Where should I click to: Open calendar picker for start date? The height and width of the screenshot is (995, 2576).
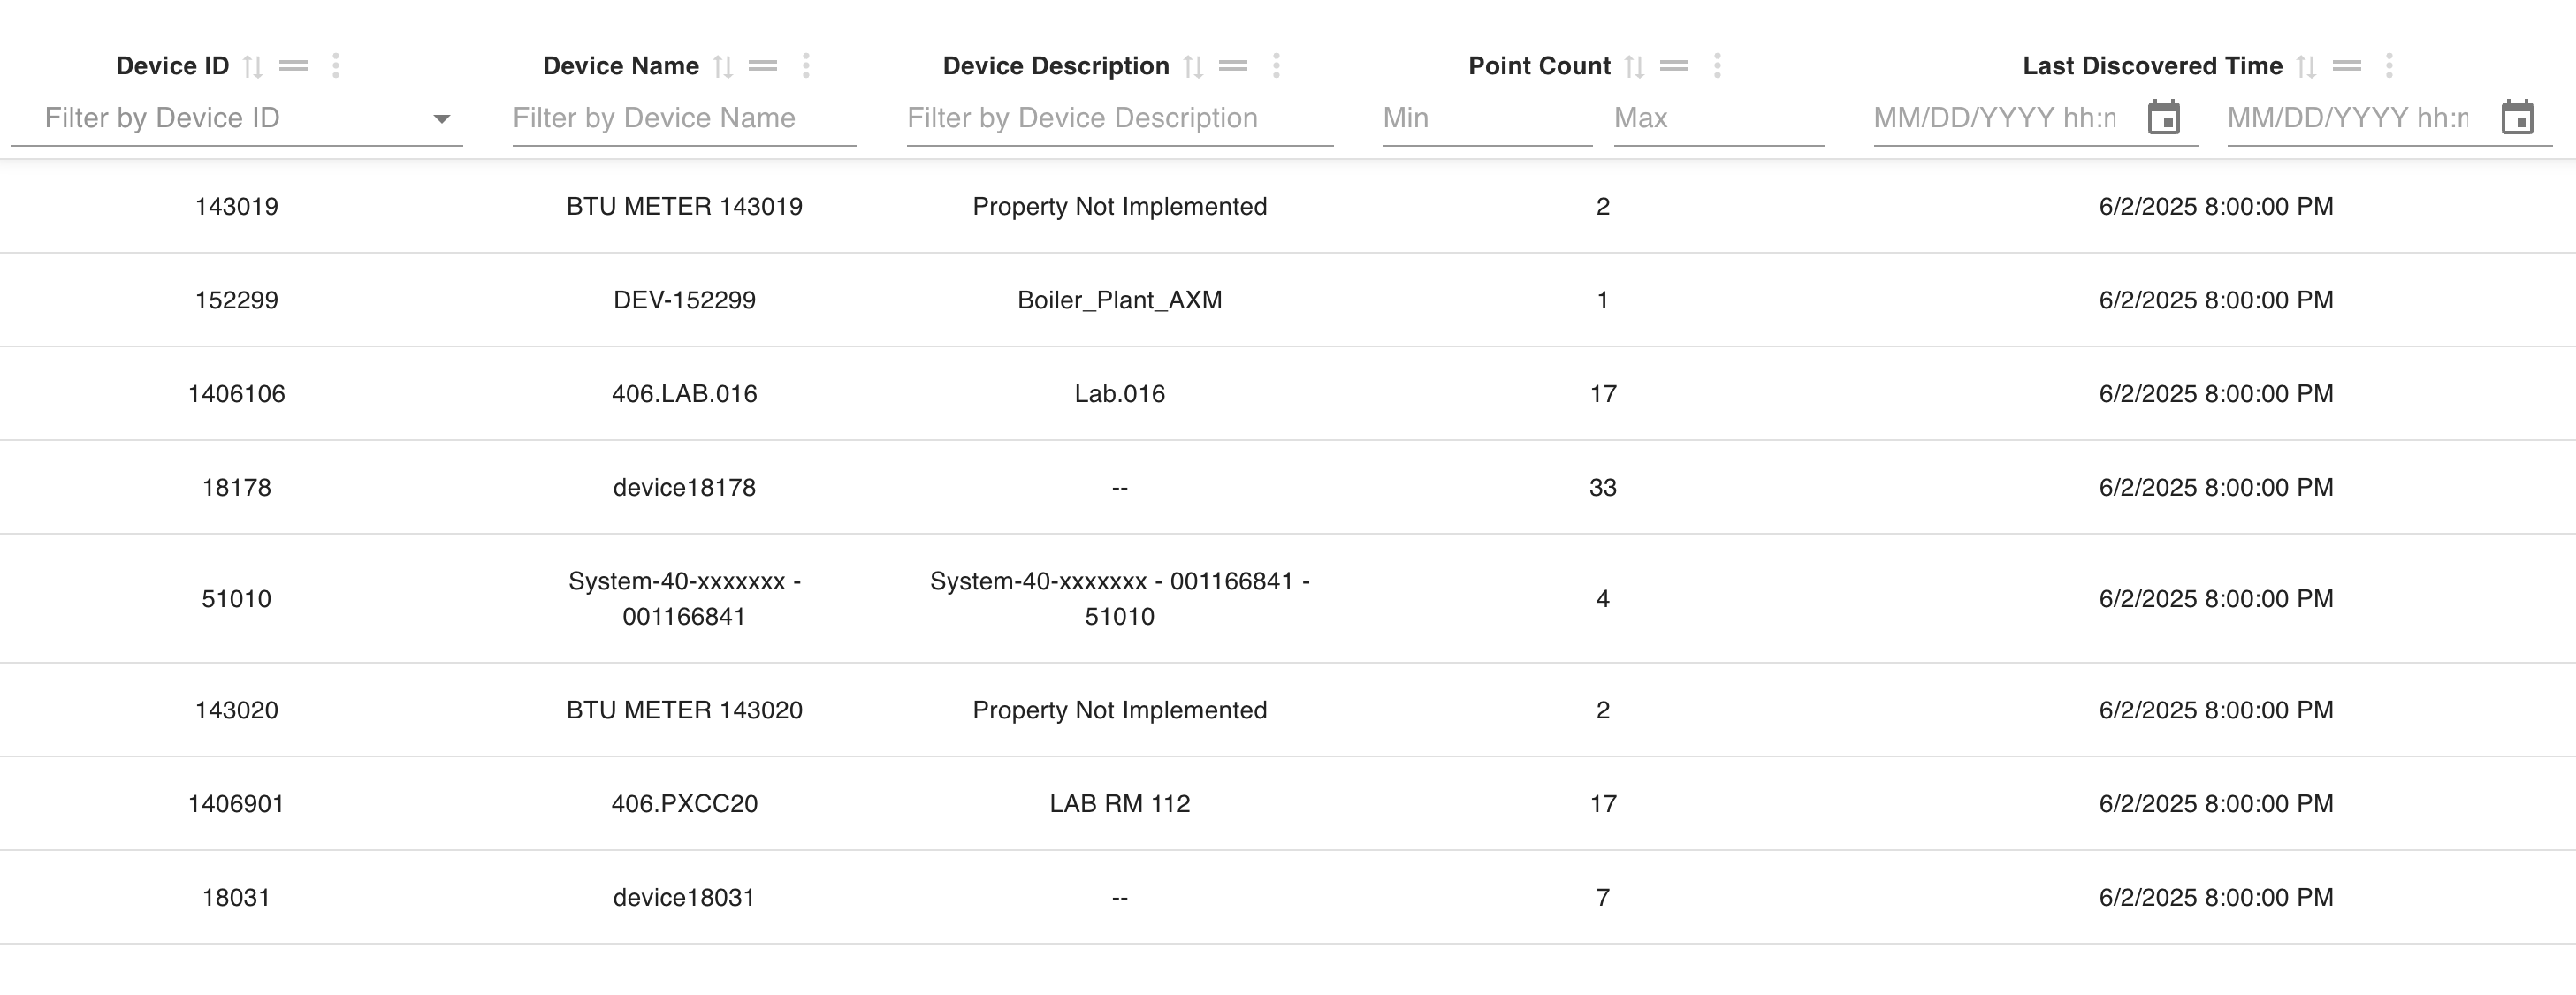(x=2164, y=117)
